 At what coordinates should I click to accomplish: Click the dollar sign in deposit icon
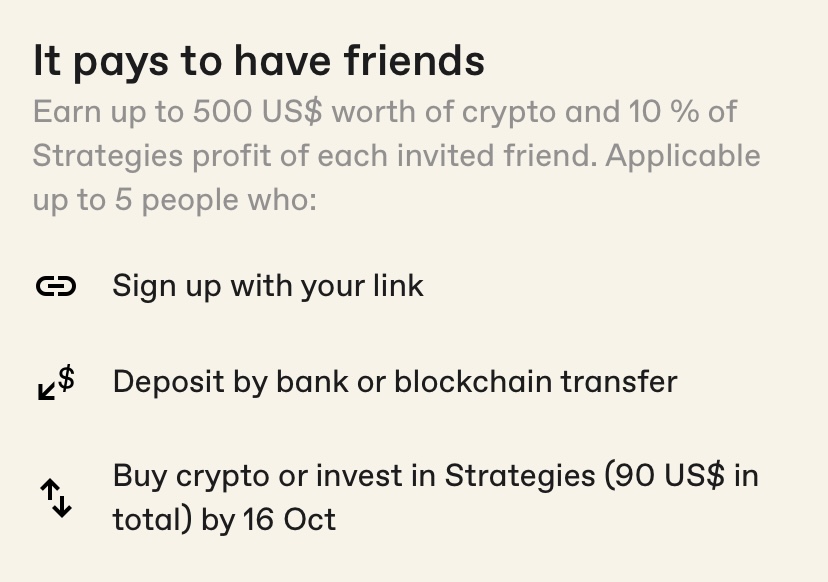point(66,378)
